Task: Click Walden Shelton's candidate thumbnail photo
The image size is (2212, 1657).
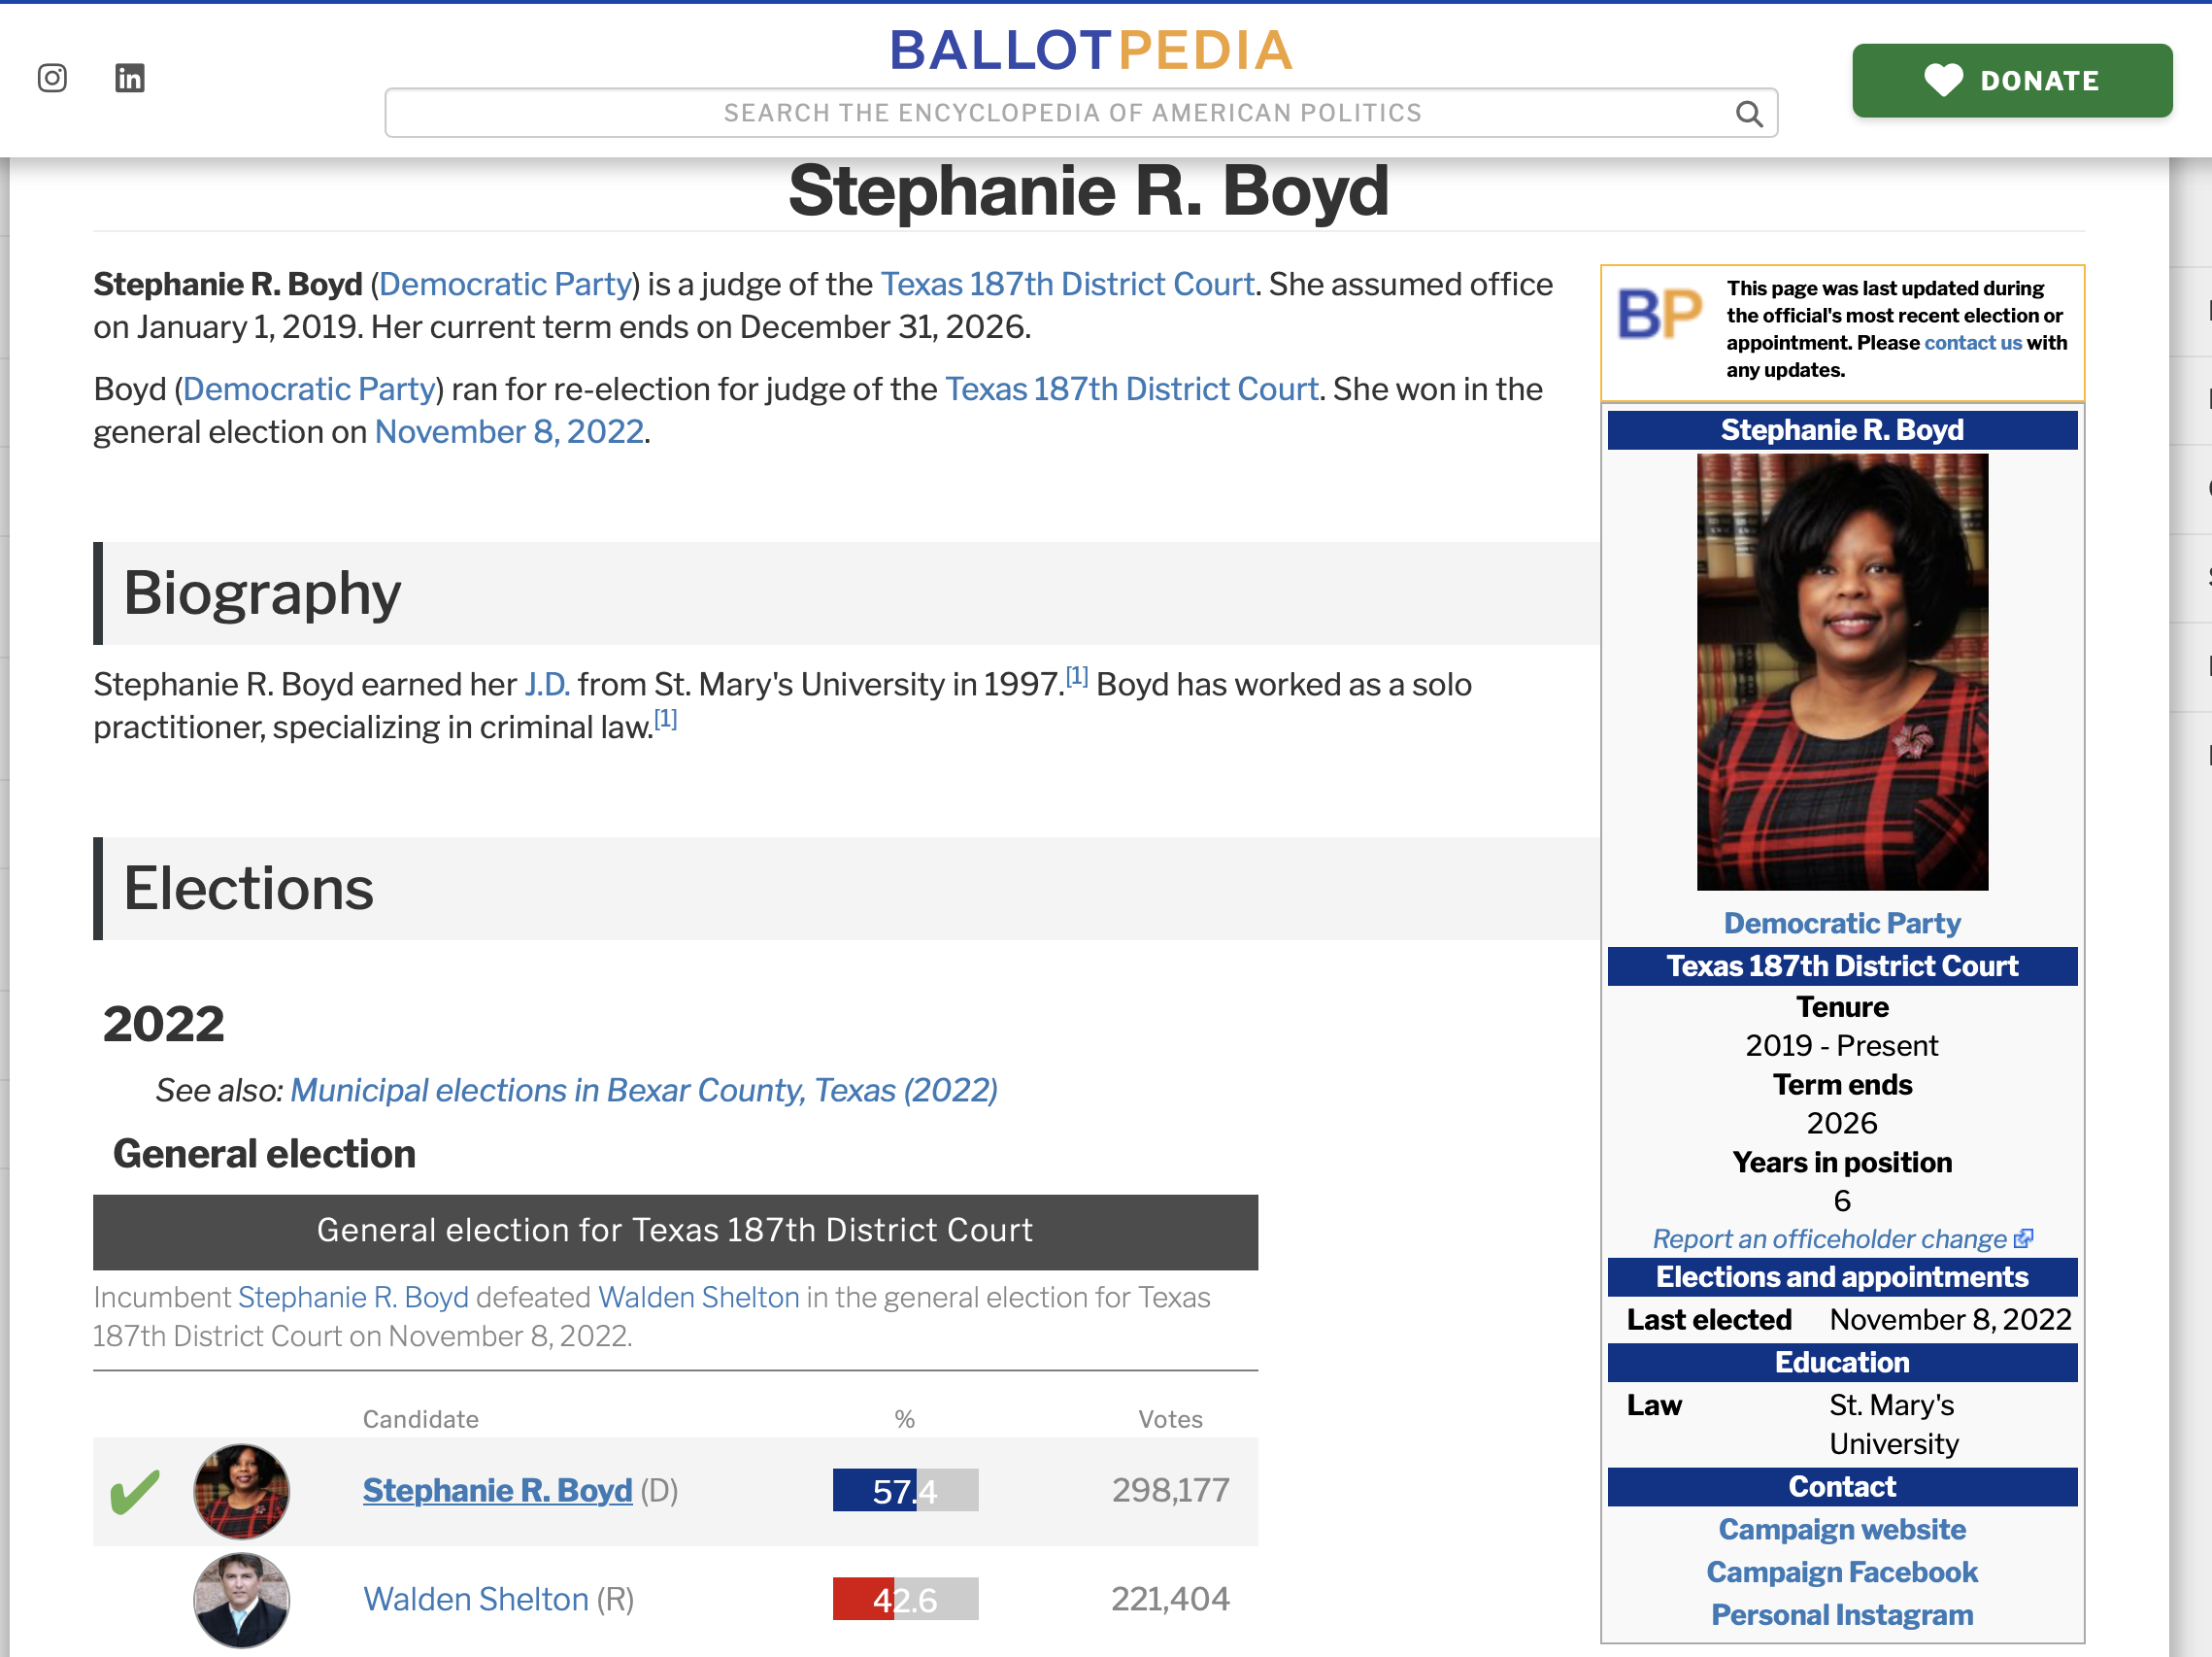Action: tap(241, 1599)
